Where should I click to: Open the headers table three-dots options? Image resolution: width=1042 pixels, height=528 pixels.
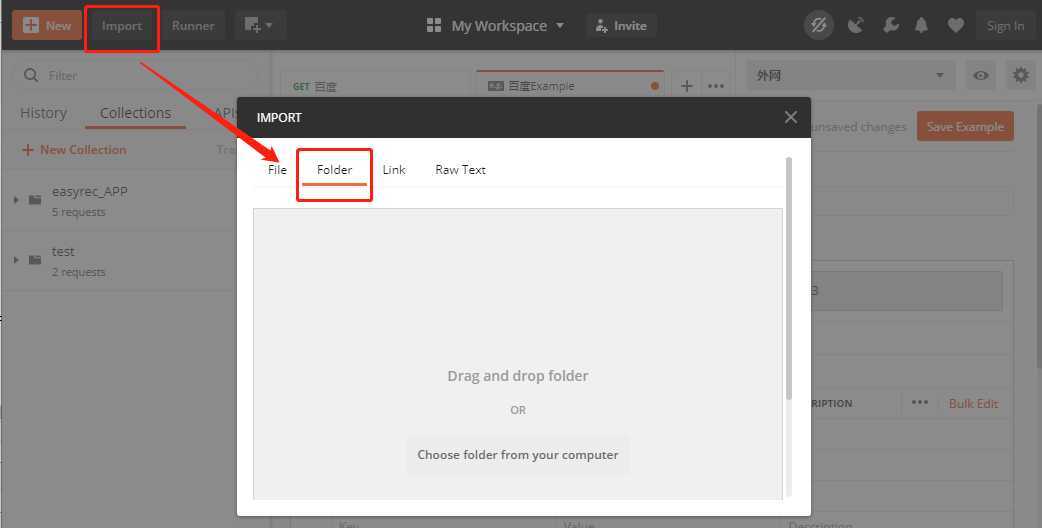[920, 403]
